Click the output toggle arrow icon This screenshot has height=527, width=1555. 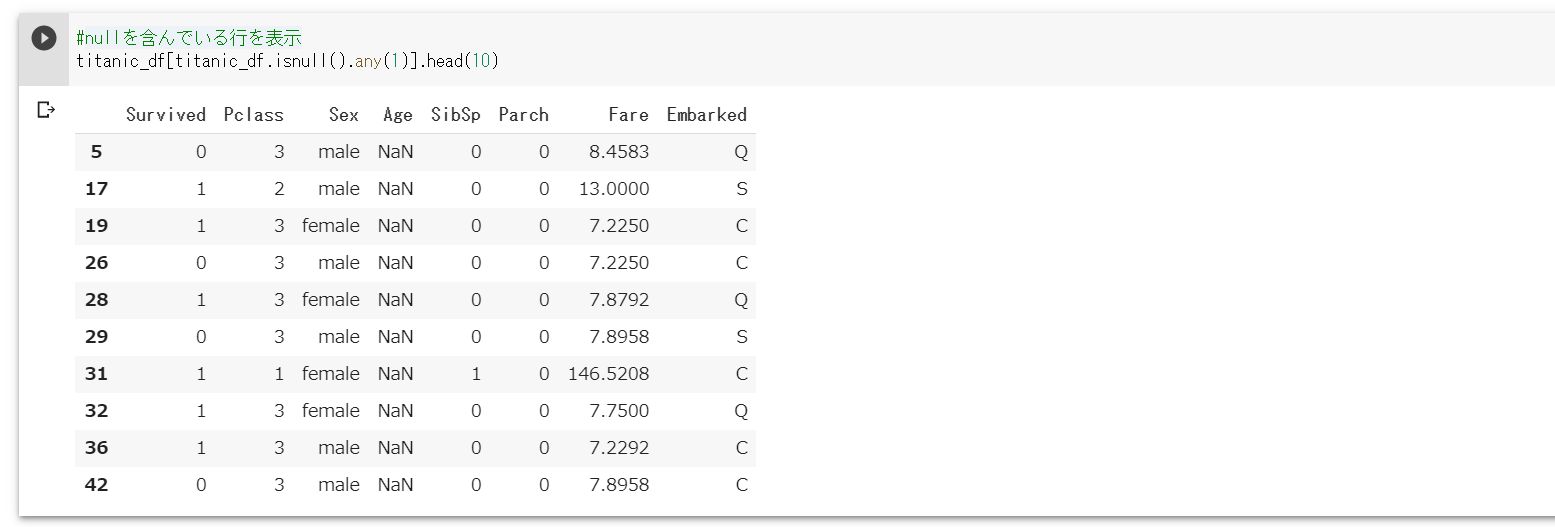click(45, 109)
